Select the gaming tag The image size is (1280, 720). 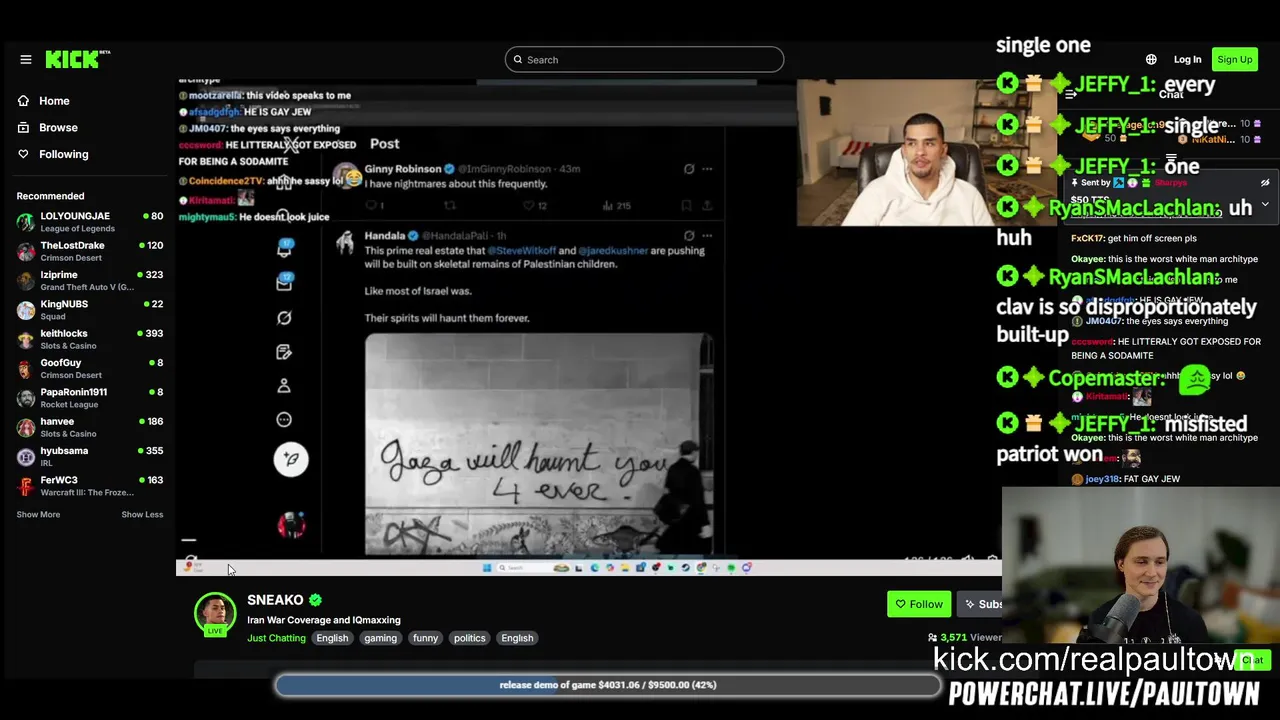click(380, 638)
